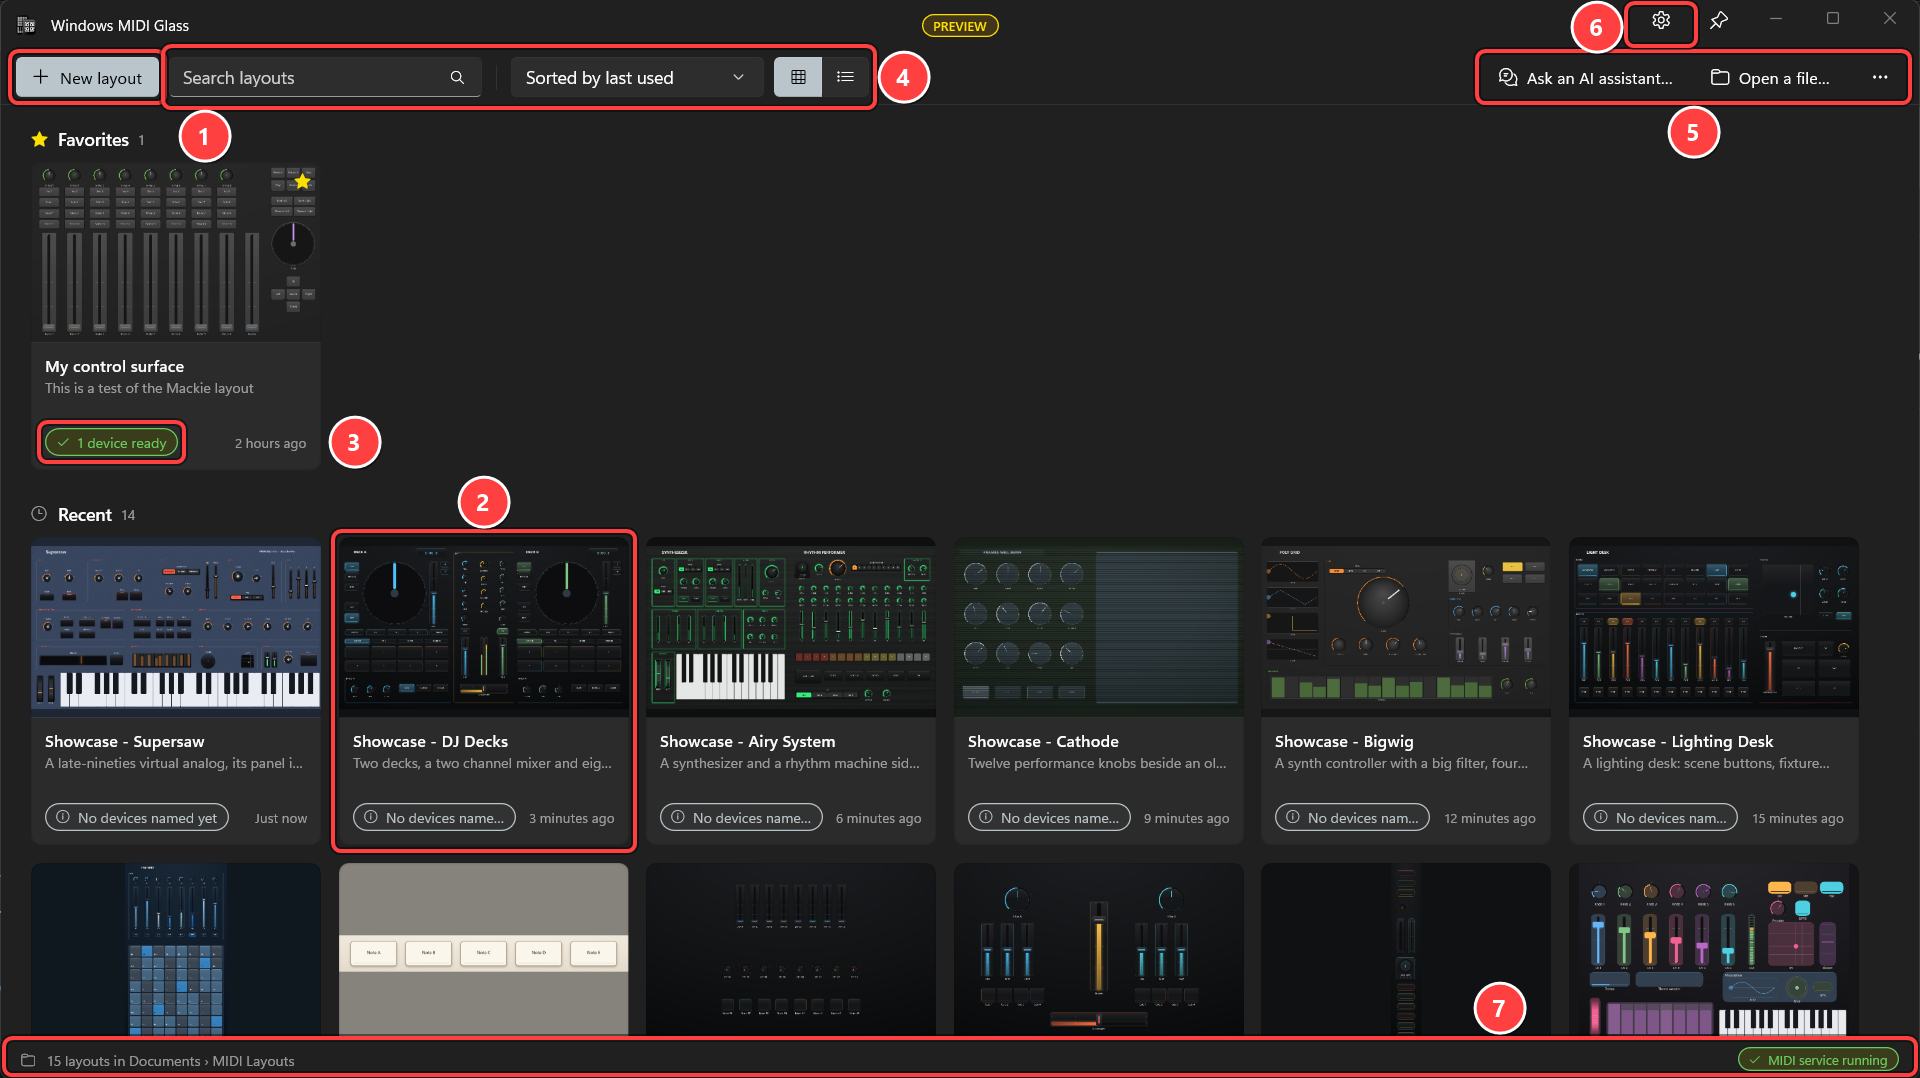Viewport: 1920px width, 1078px height.
Task: Create a New layout
Action: coord(87,78)
